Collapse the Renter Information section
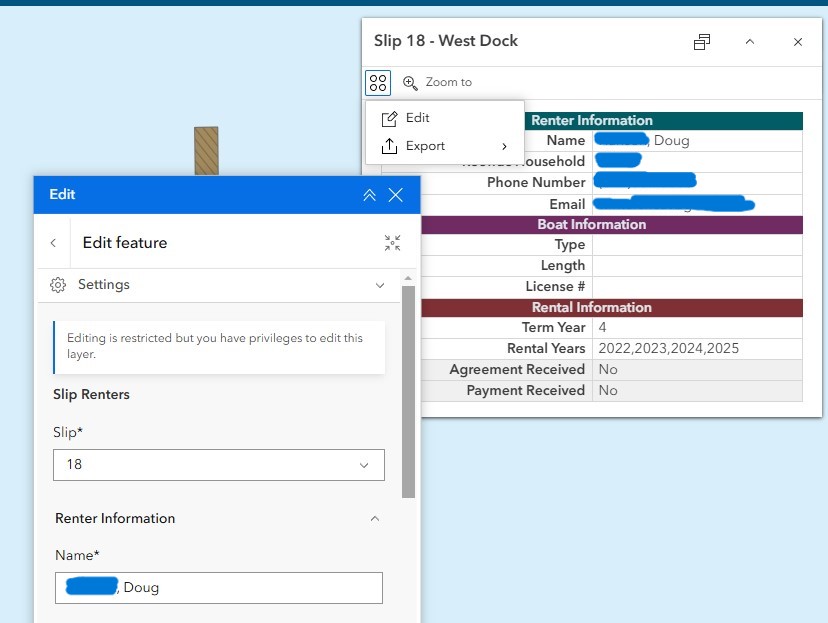 click(x=375, y=519)
